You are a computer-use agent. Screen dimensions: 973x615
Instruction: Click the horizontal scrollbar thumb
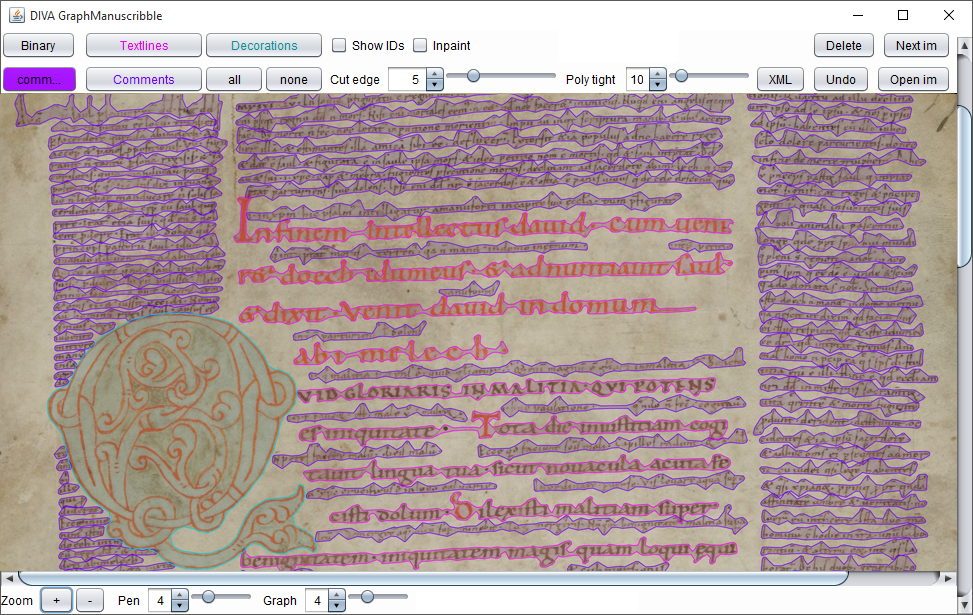click(433, 578)
